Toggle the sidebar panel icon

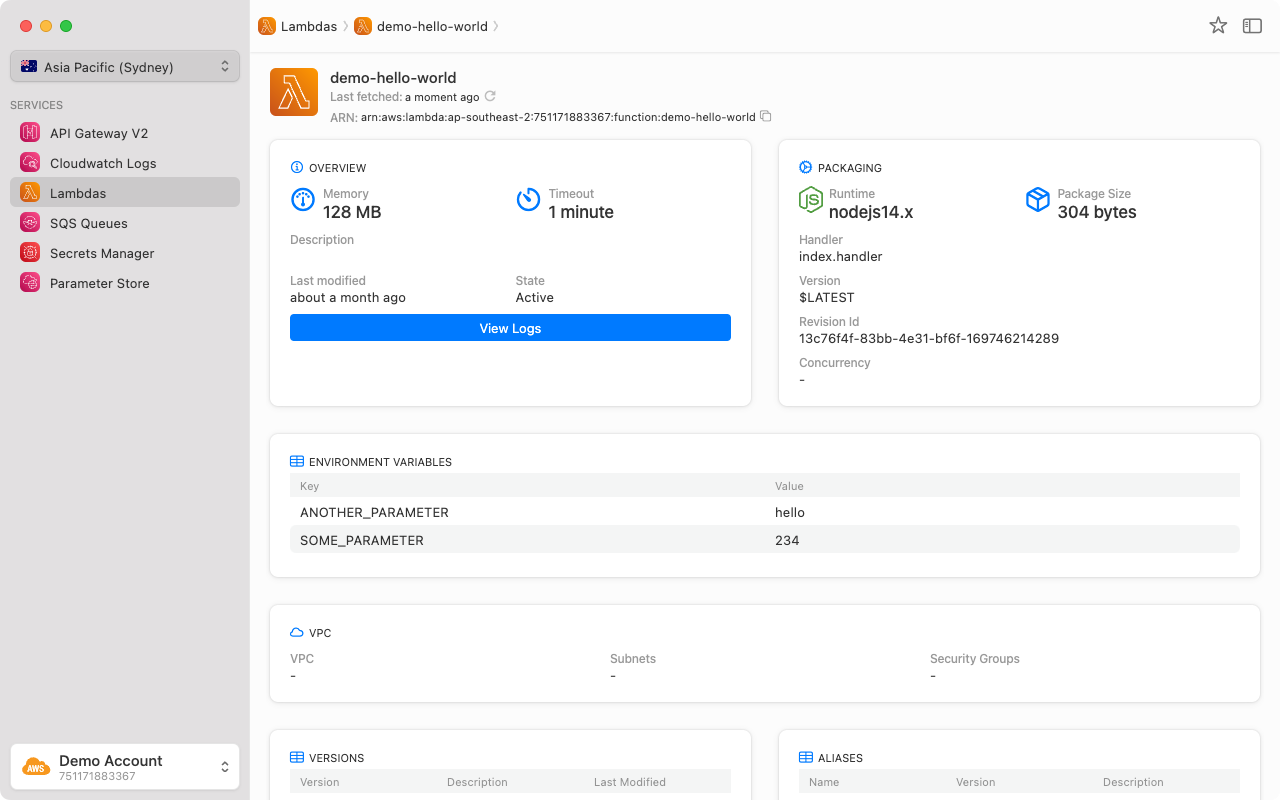click(1252, 26)
